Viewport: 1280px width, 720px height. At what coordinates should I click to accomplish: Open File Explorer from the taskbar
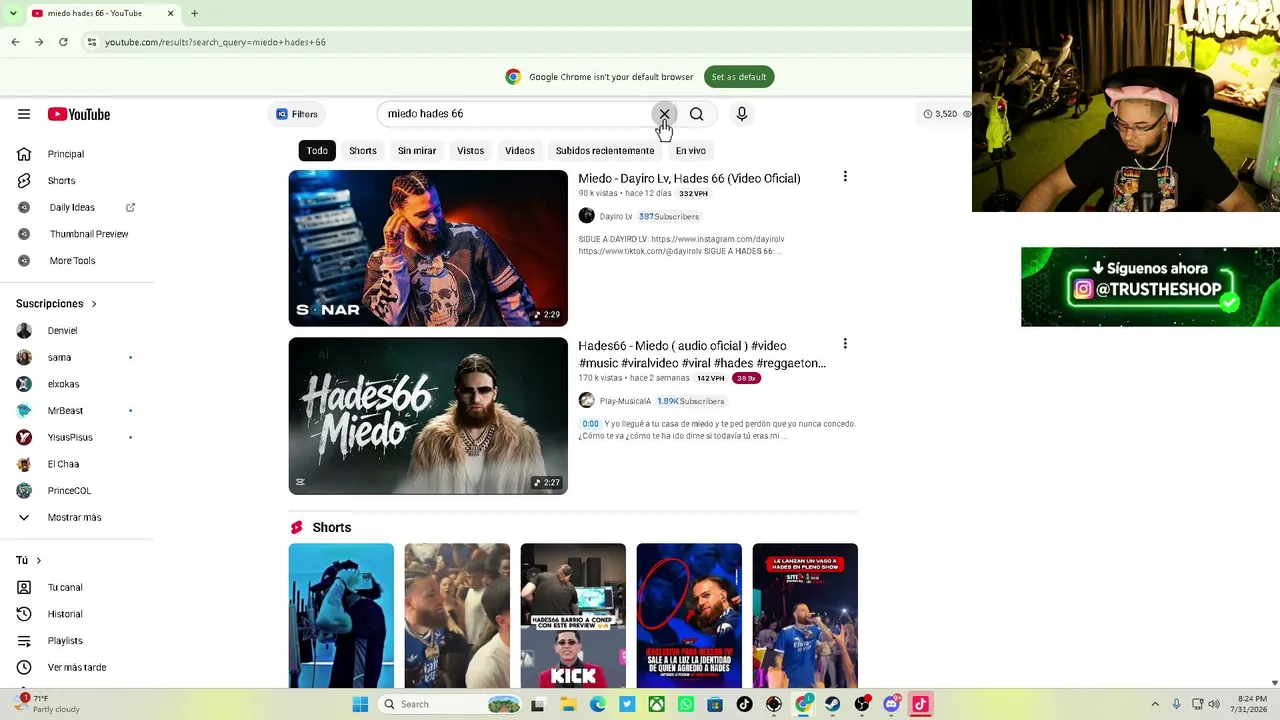(568, 704)
